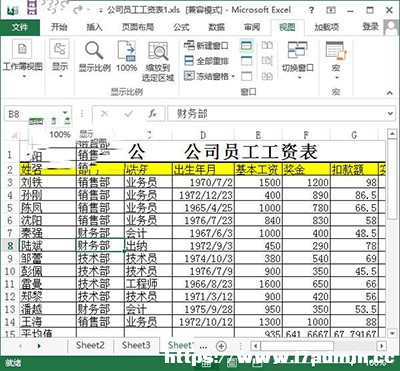The height and width of the screenshot is (371, 400).
Task: Select column D header
Action: coord(203,135)
